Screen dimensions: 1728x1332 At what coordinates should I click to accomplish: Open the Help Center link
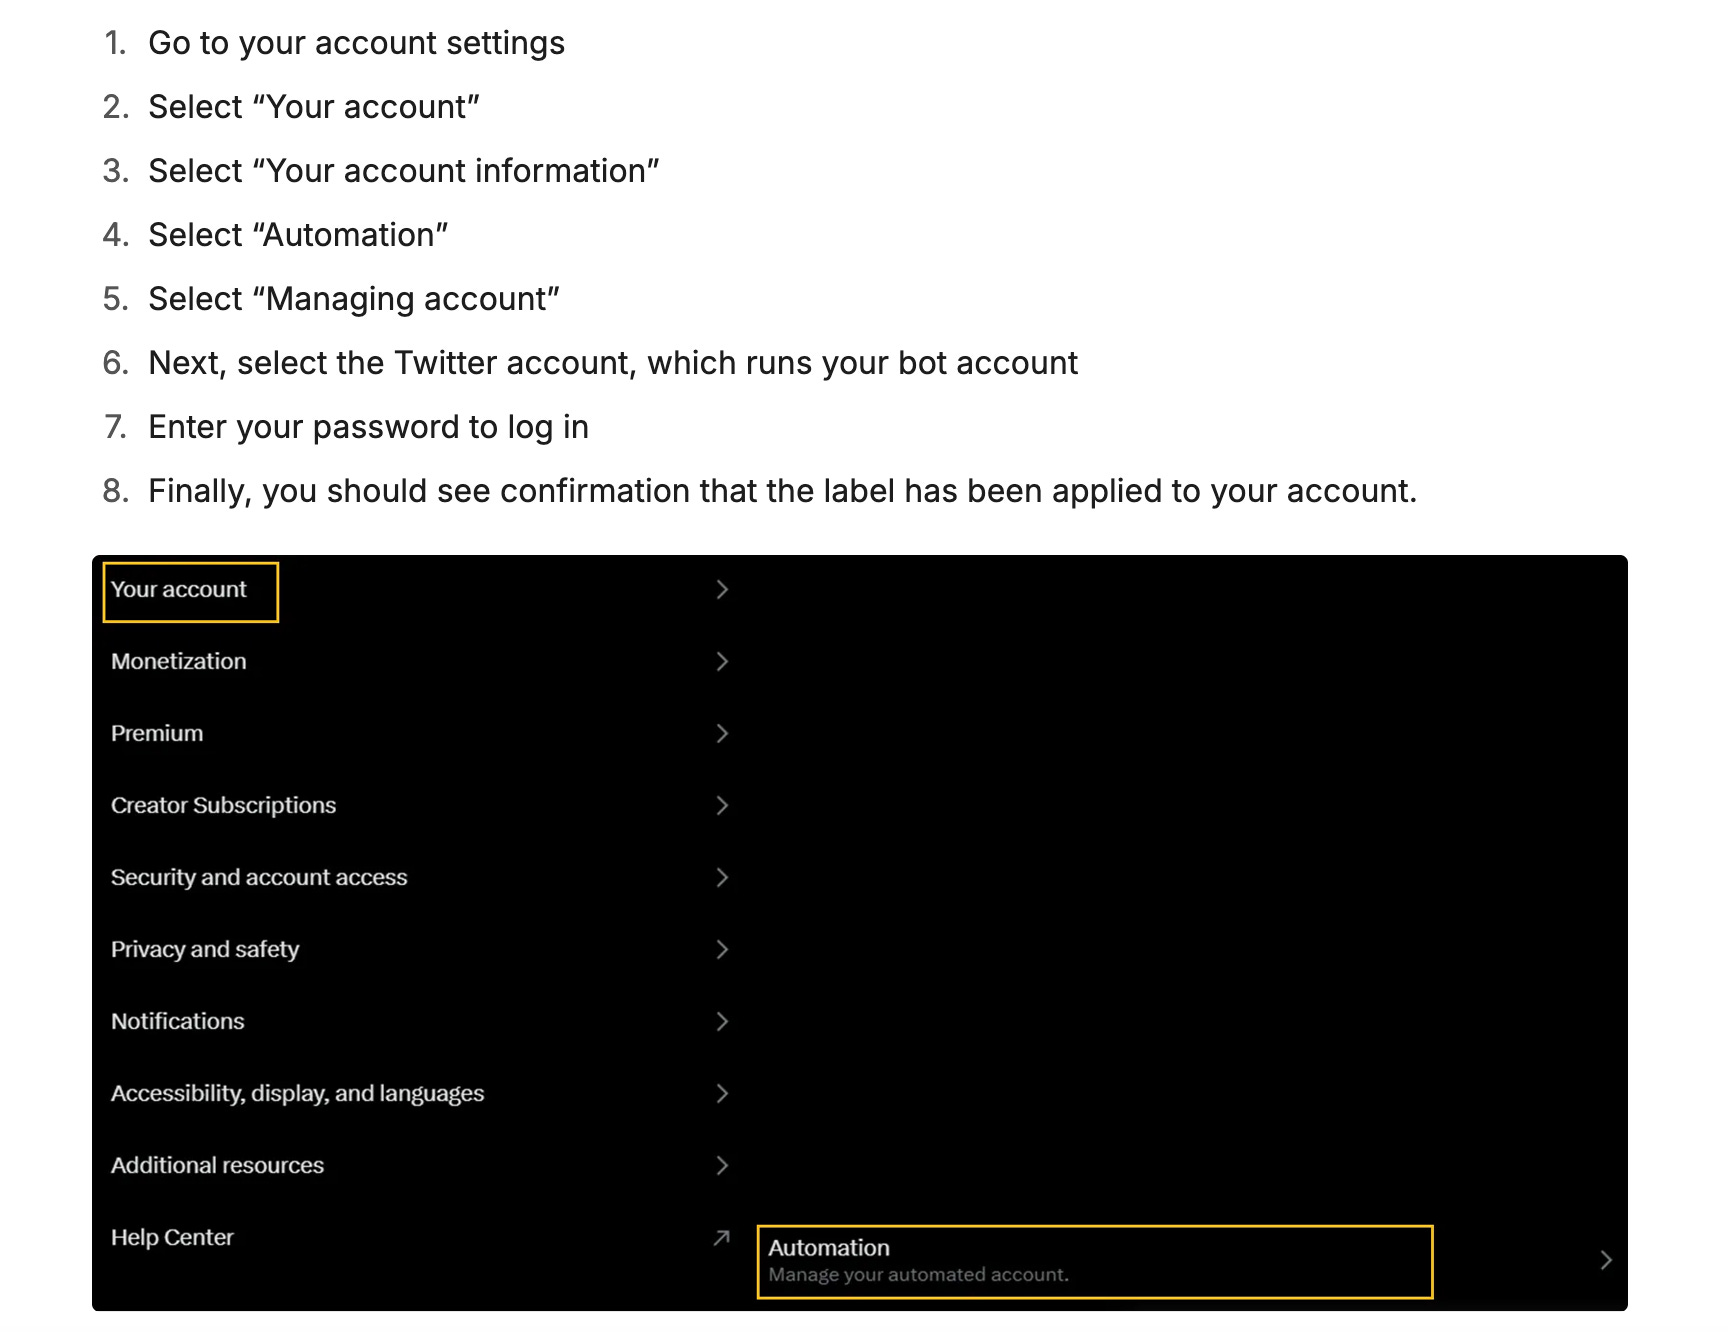coord(420,1238)
